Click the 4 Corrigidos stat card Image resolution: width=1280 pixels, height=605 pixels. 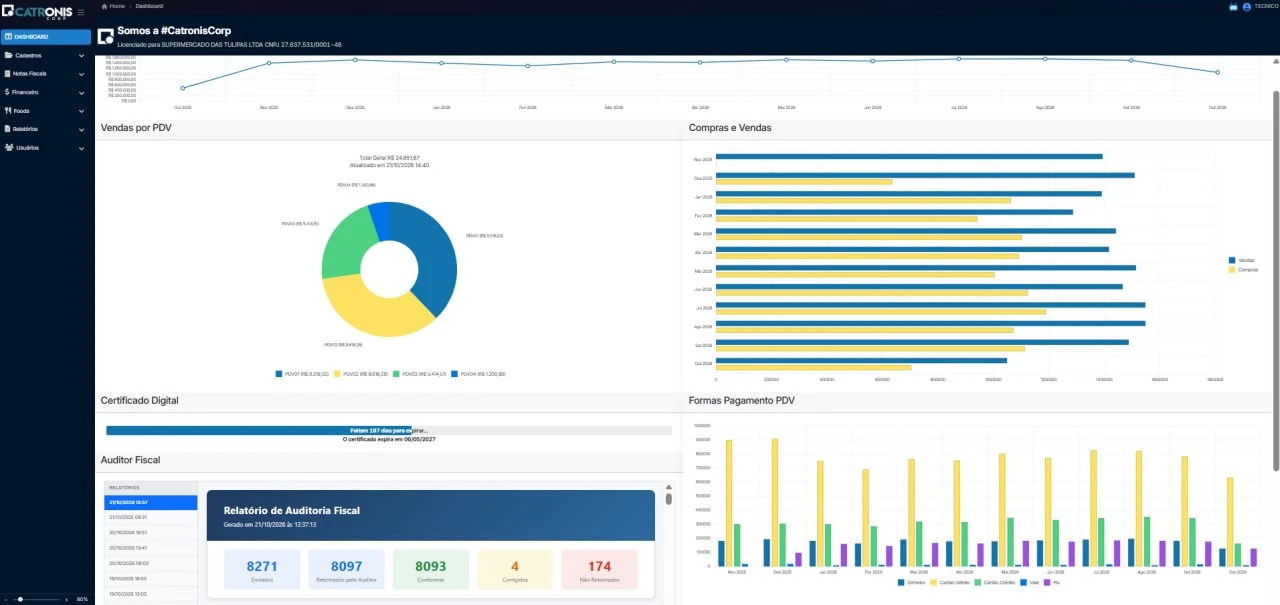[x=515, y=569]
